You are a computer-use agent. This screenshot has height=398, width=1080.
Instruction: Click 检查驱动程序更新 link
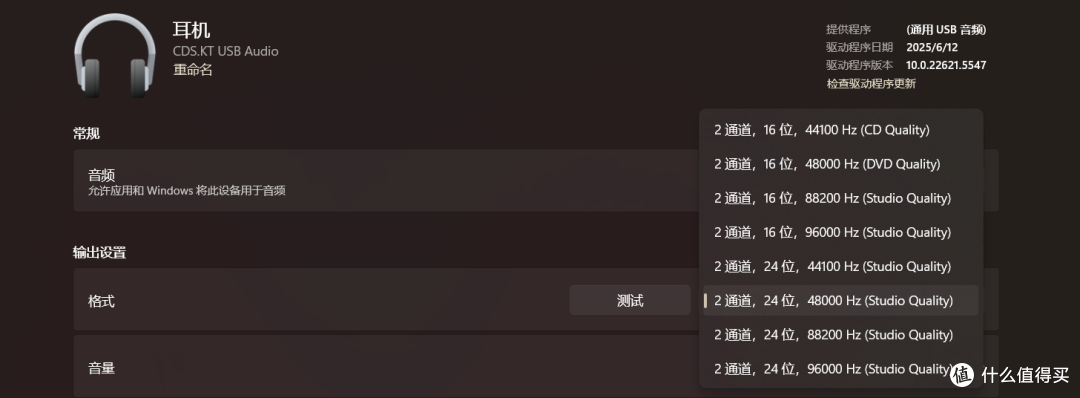871,83
